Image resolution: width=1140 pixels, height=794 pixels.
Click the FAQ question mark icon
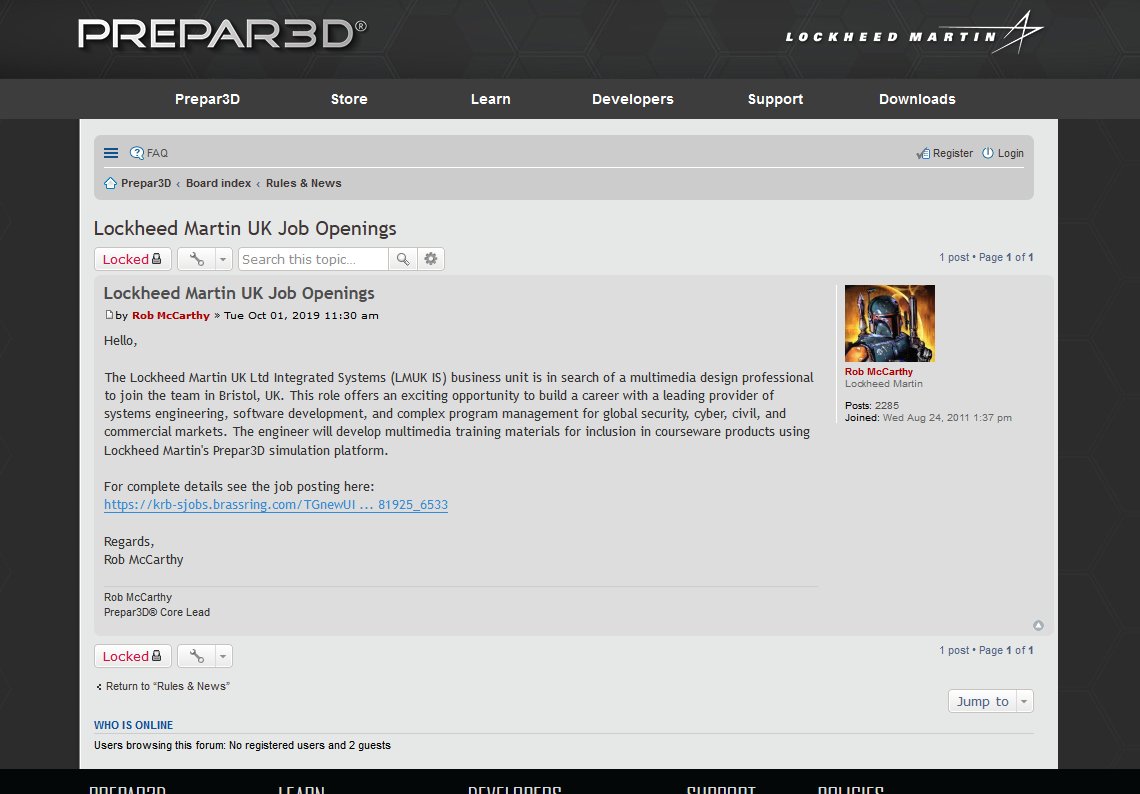(137, 153)
